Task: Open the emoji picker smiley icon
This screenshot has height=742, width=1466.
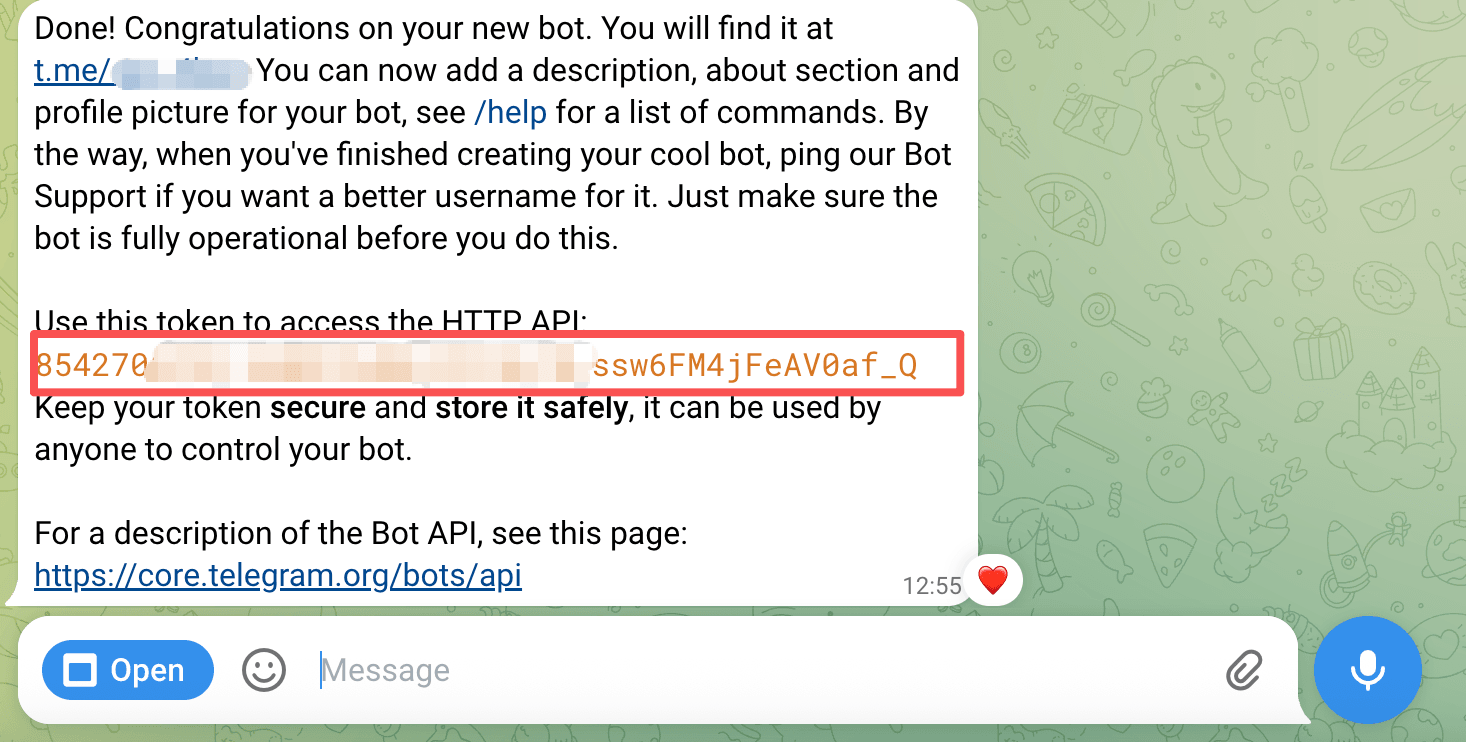Action: 264,670
